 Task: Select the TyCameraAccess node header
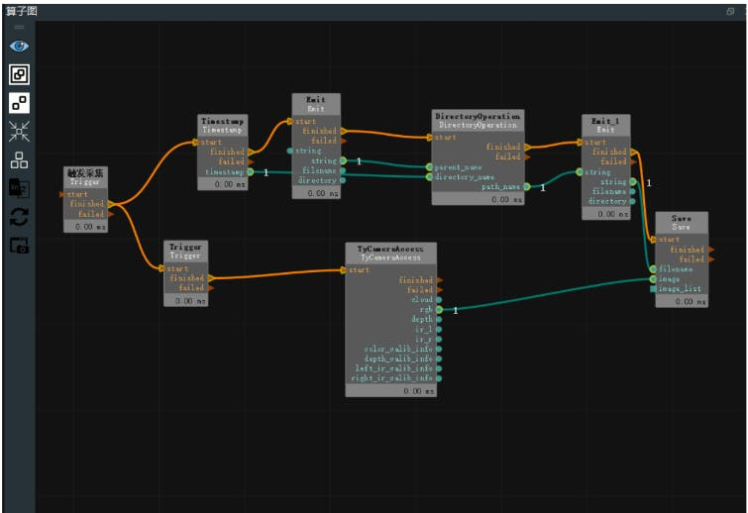[x=391, y=253]
